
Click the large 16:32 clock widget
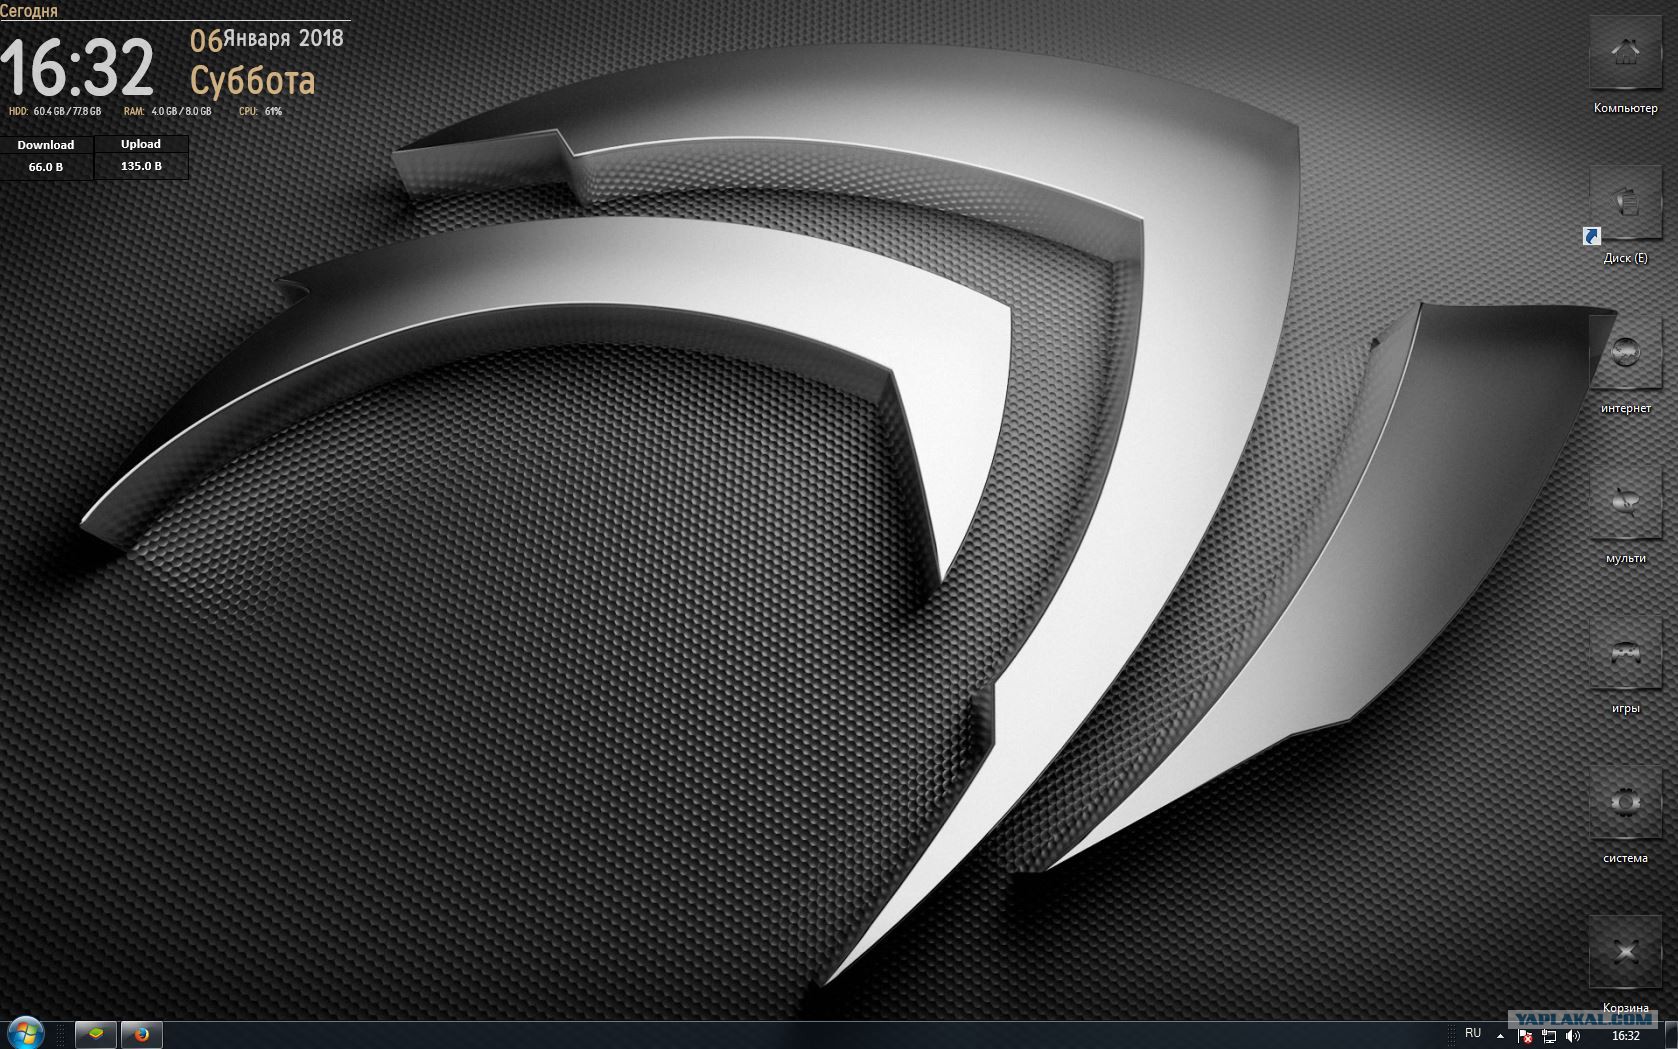click(77, 68)
